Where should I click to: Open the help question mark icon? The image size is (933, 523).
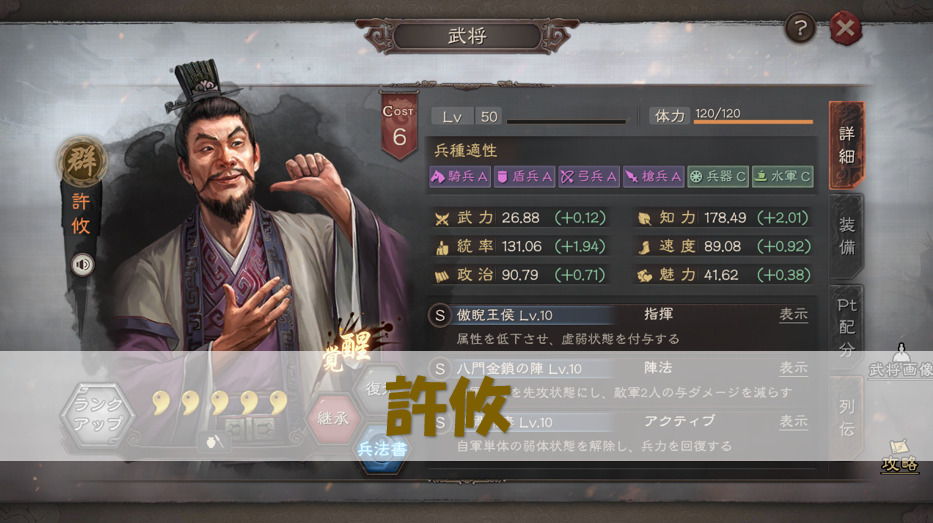[800, 27]
